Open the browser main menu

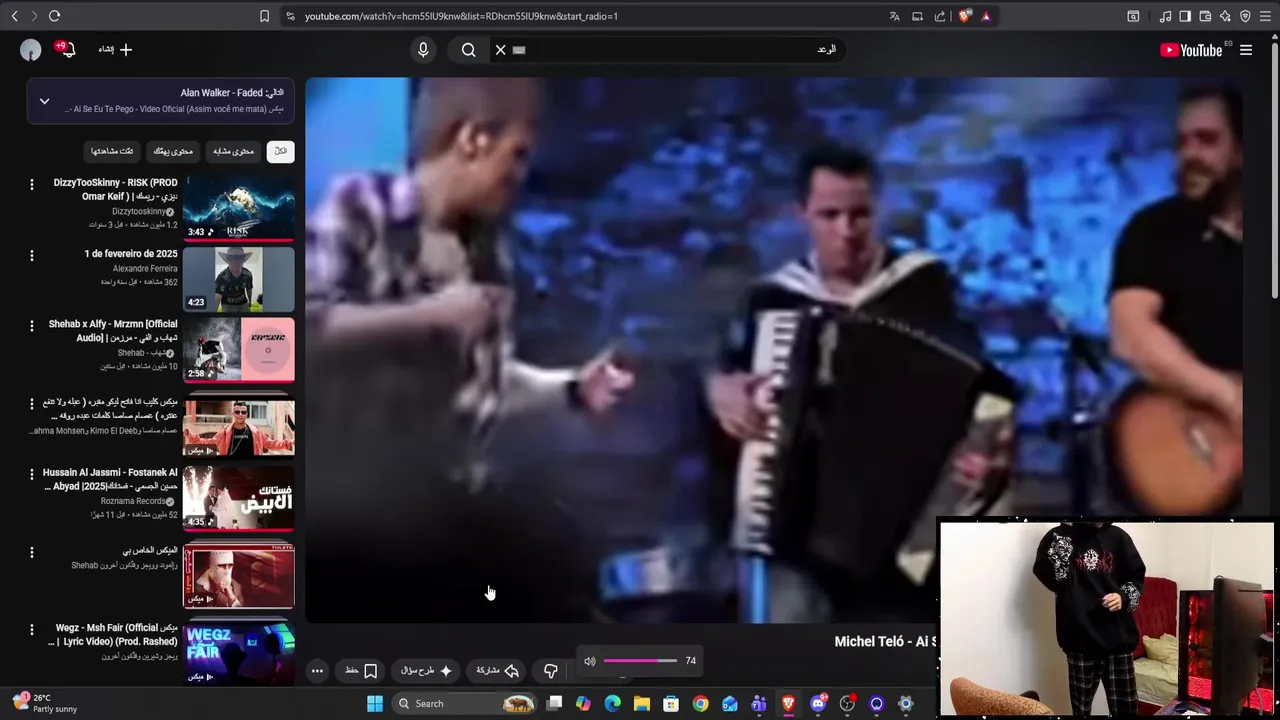pyautogui.click(x=1265, y=16)
